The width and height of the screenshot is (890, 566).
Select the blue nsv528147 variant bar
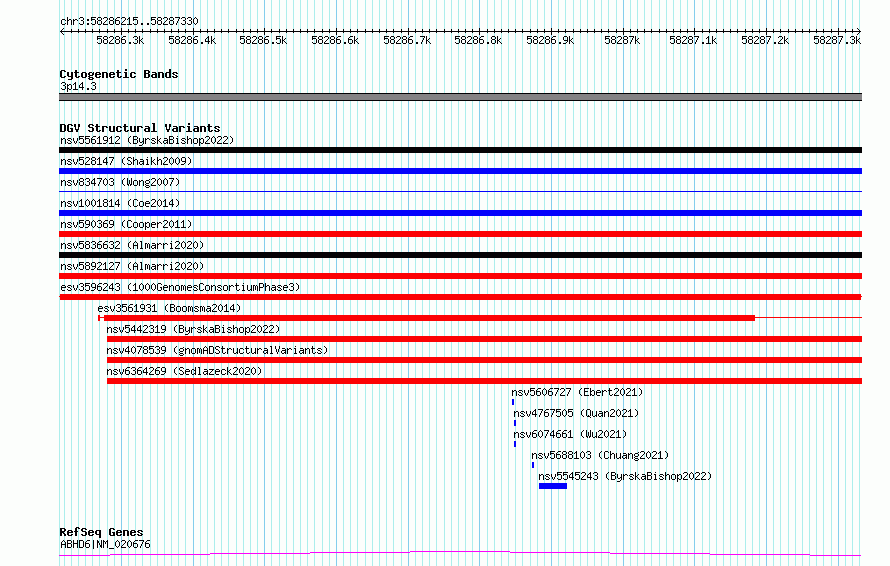tap(460, 171)
